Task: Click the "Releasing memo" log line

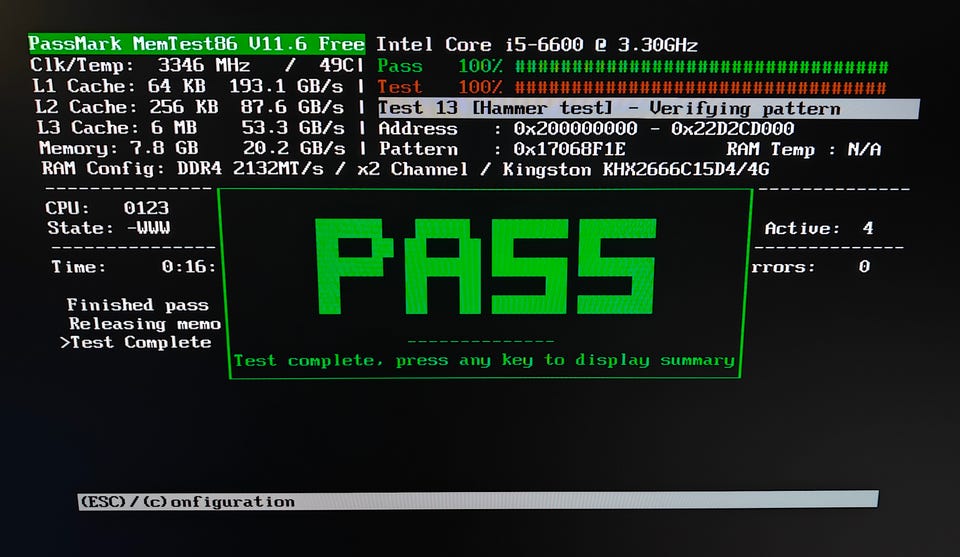Action: point(144,324)
